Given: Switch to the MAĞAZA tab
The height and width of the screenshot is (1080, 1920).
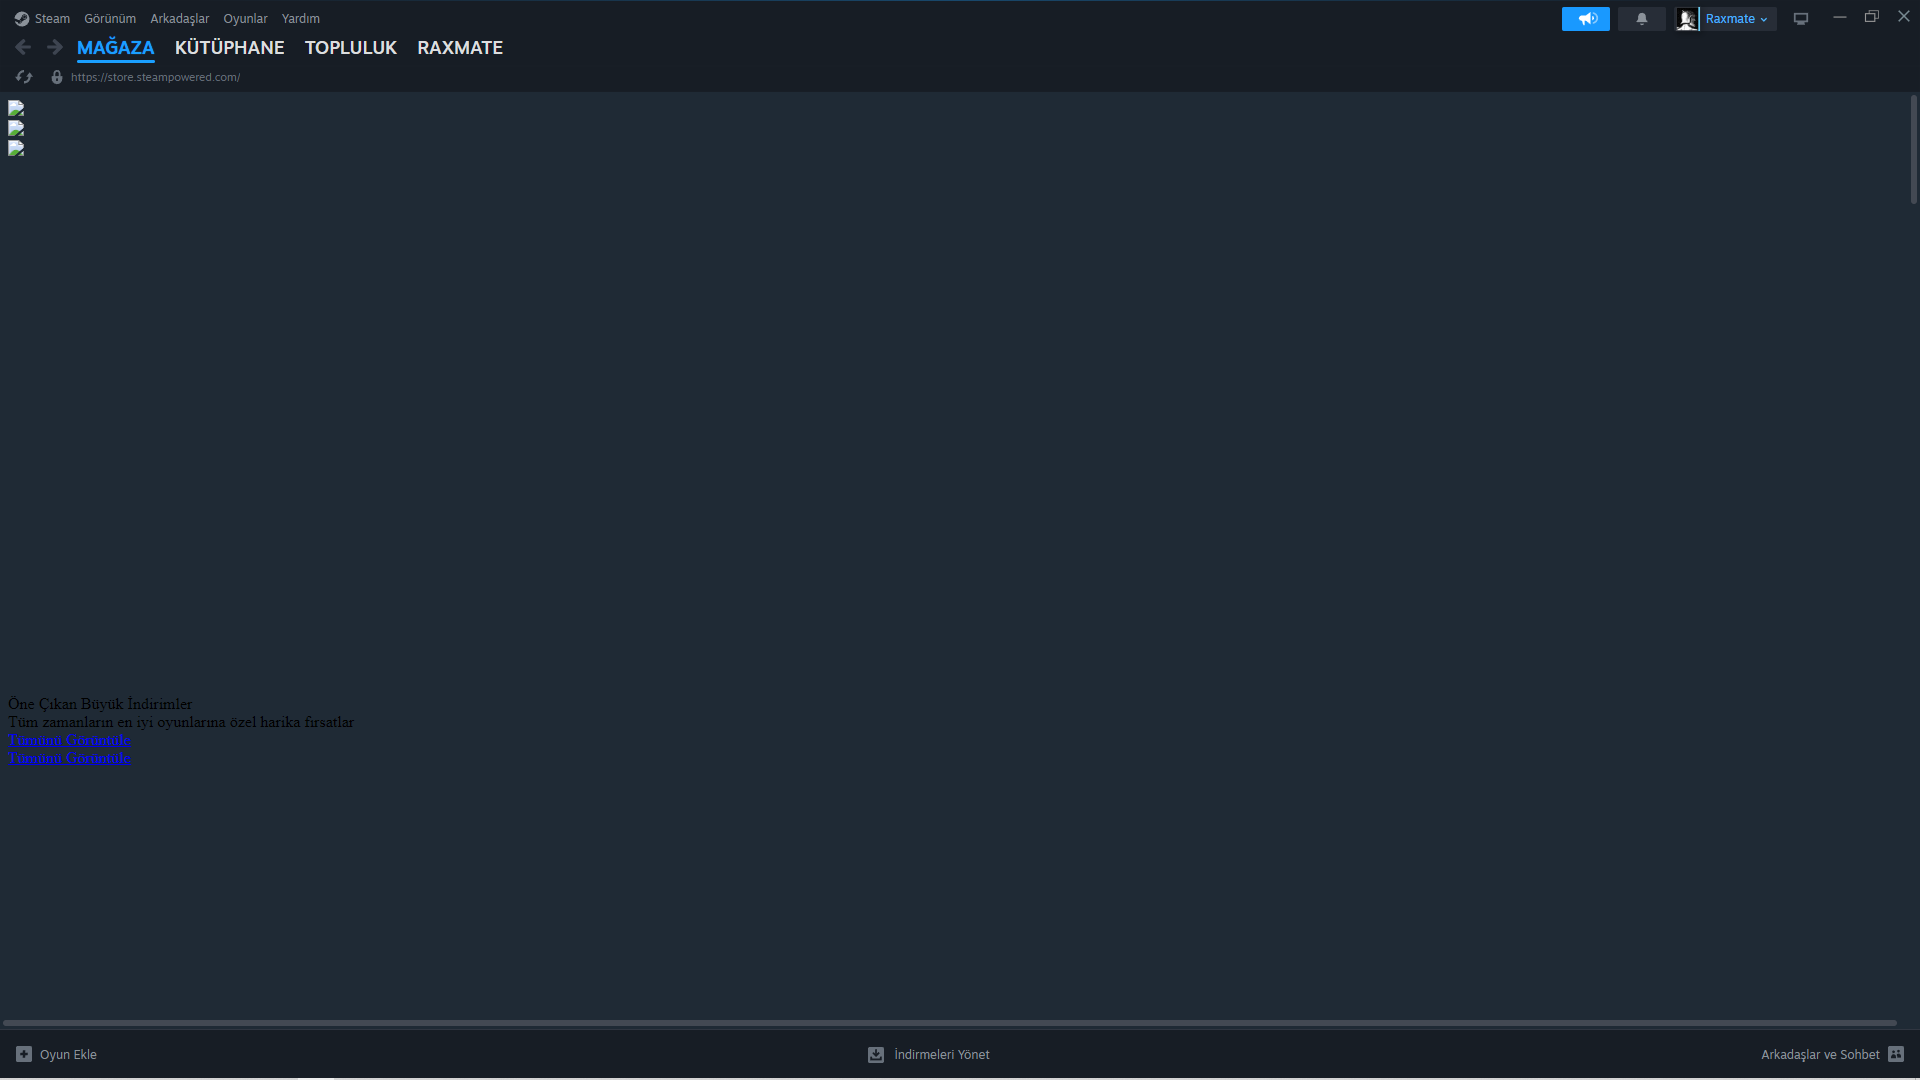Looking at the screenshot, I should pyautogui.click(x=116, y=48).
